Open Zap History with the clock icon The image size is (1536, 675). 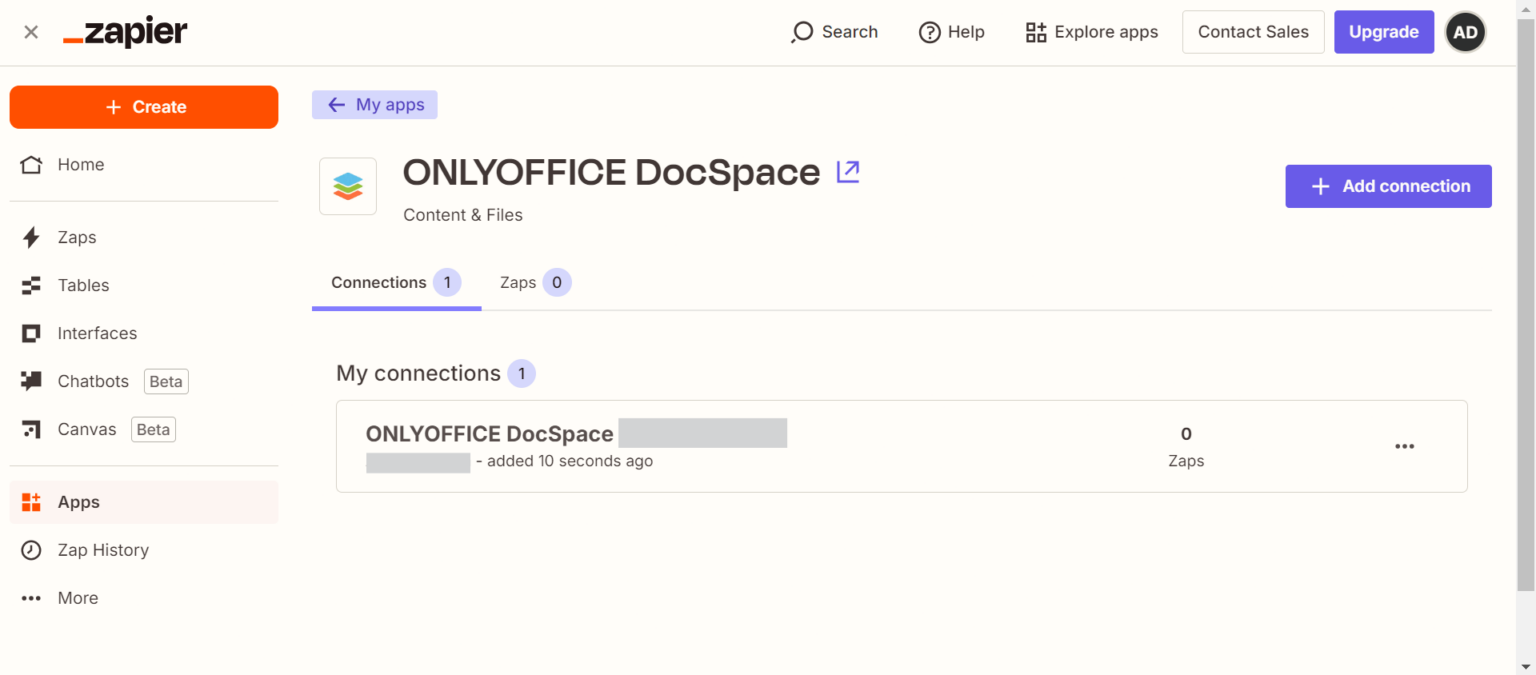tap(31, 549)
